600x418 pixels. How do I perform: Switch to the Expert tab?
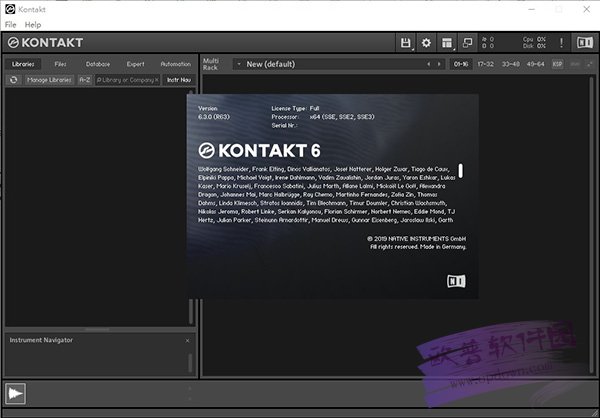click(136, 64)
